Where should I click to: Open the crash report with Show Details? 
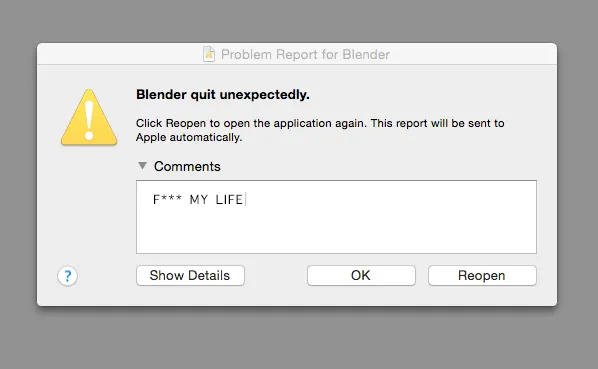[190, 276]
